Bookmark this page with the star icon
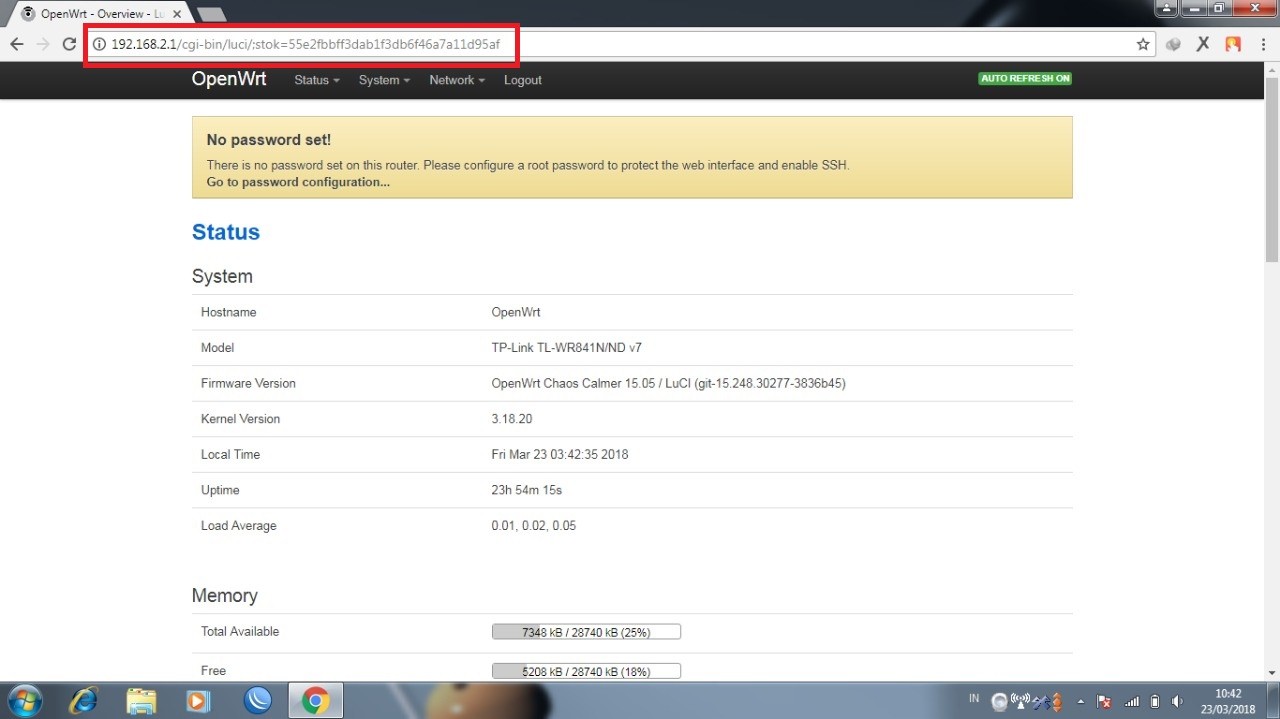This screenshot has width=1280, height=719. 1143,44
